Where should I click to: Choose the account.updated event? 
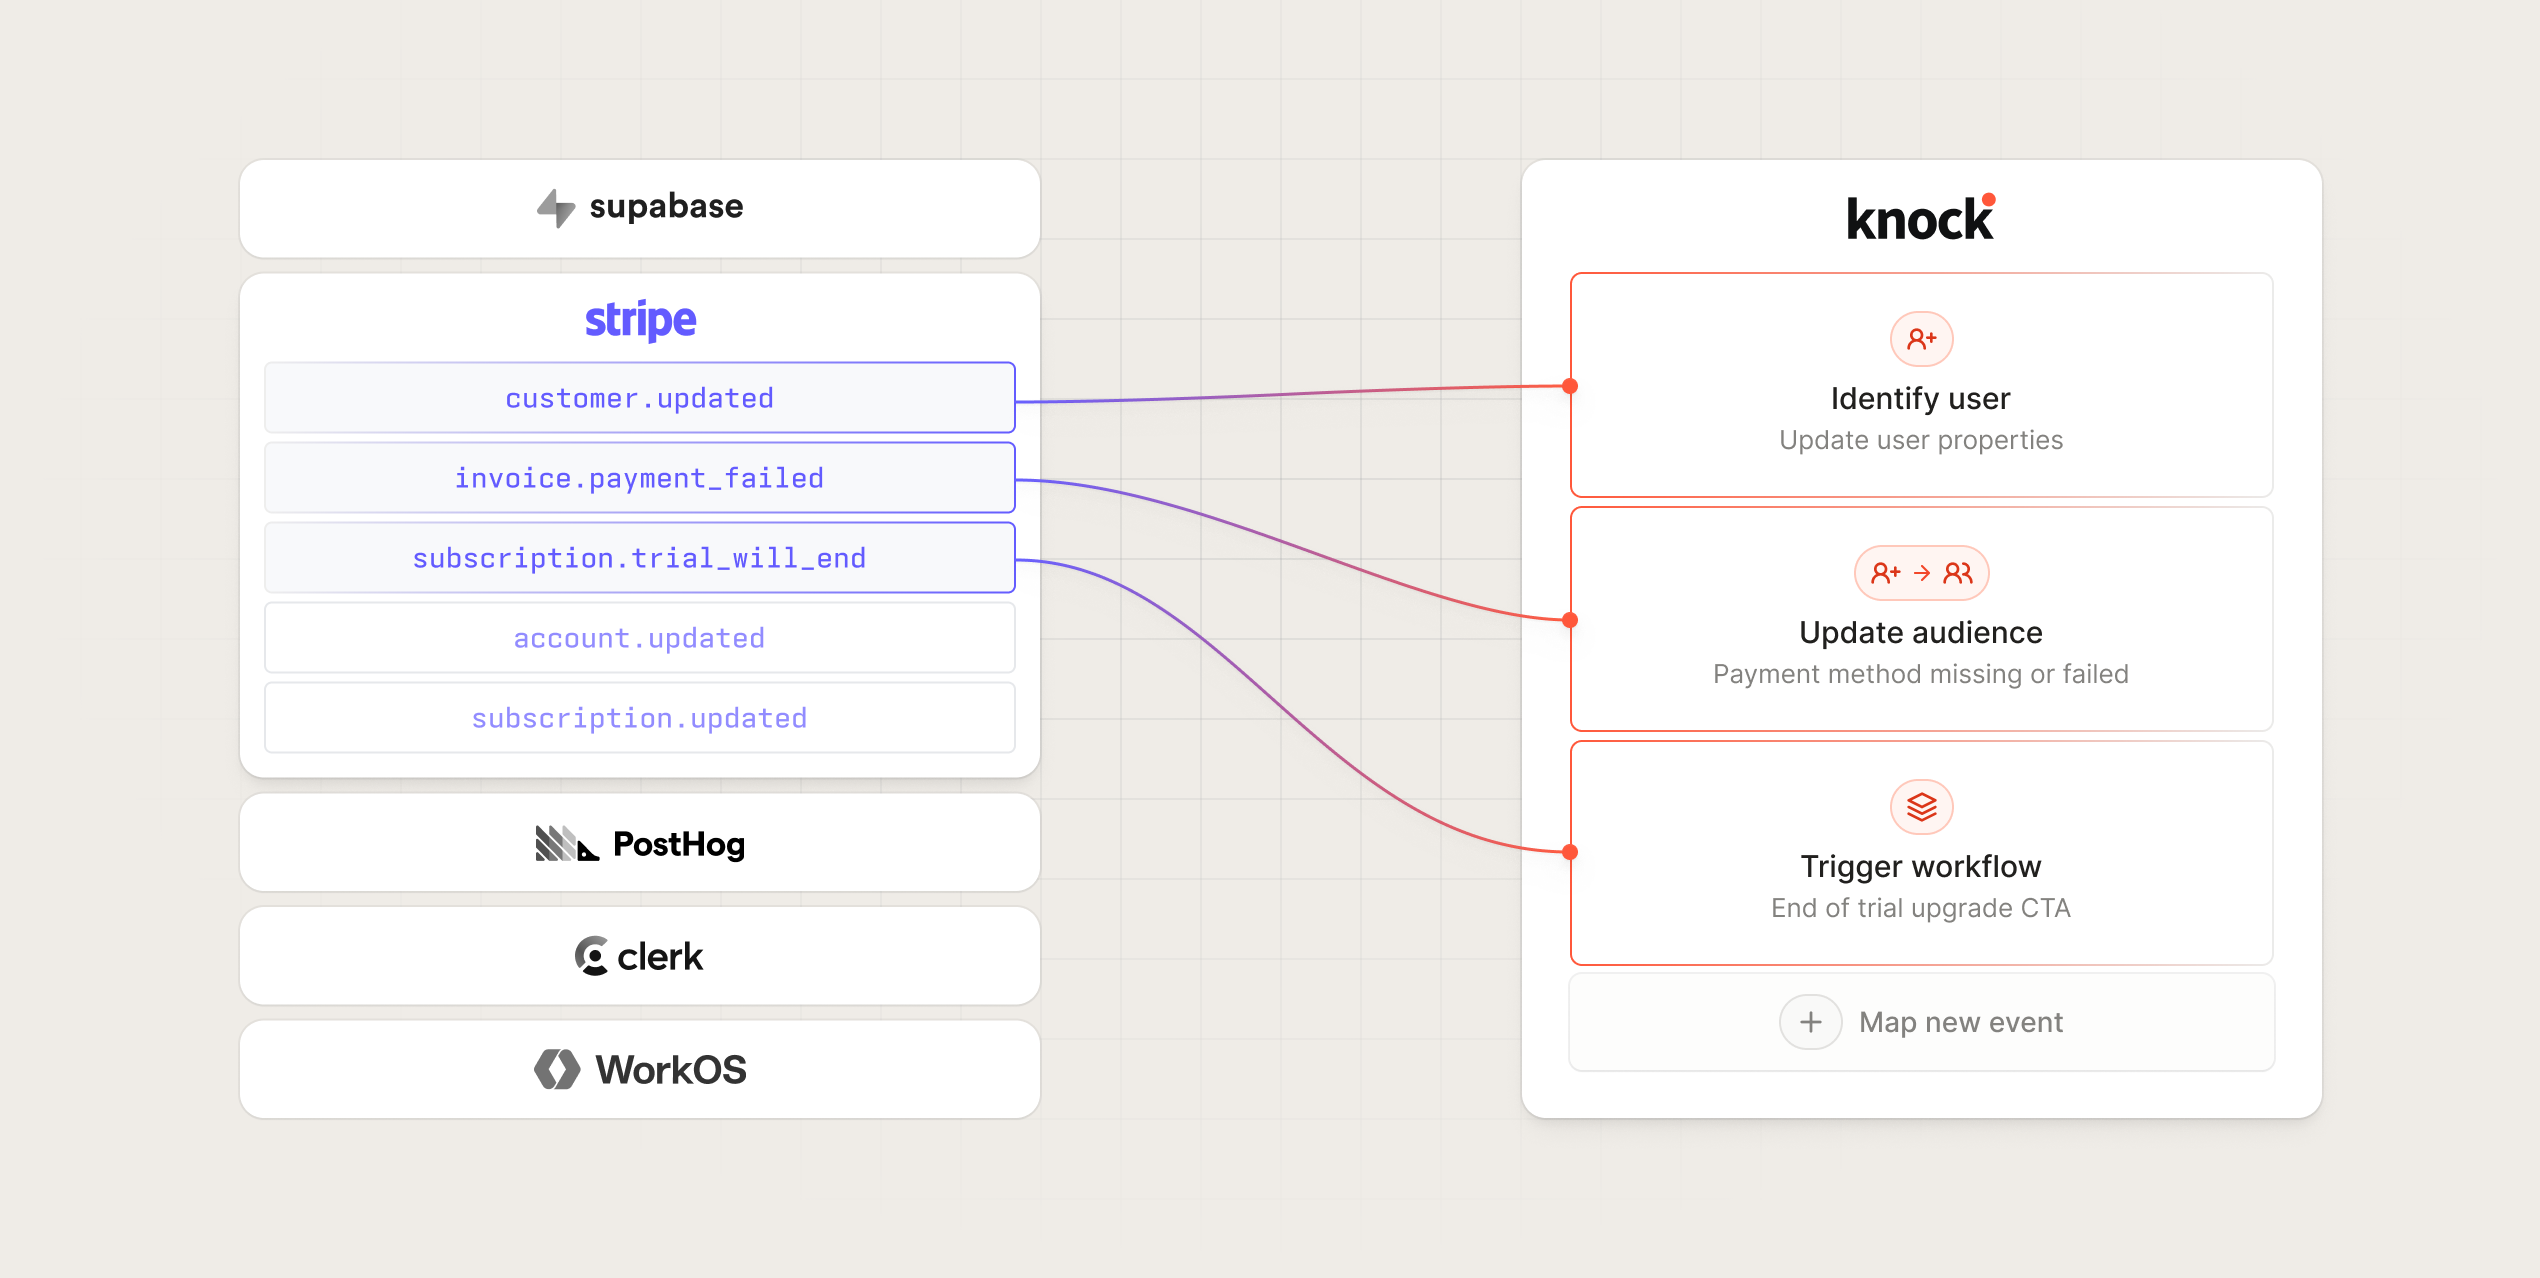pos(640,638)
